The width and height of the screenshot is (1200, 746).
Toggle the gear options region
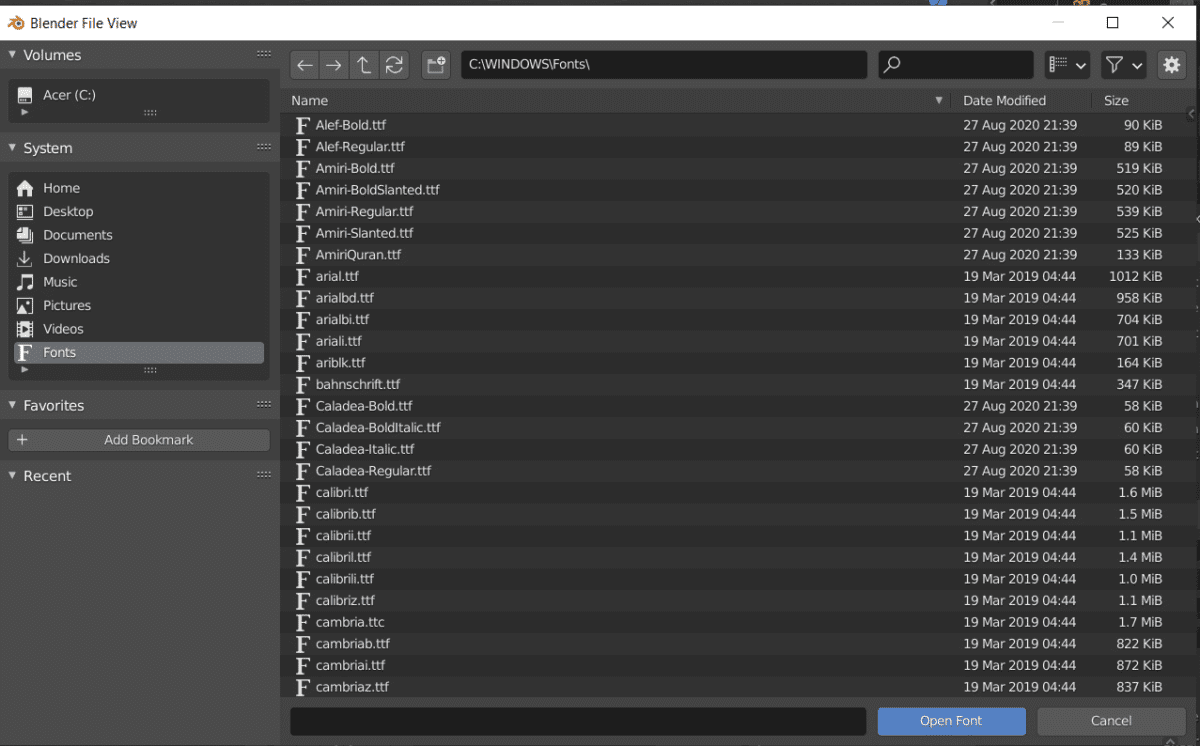[x=1171, y=65]
